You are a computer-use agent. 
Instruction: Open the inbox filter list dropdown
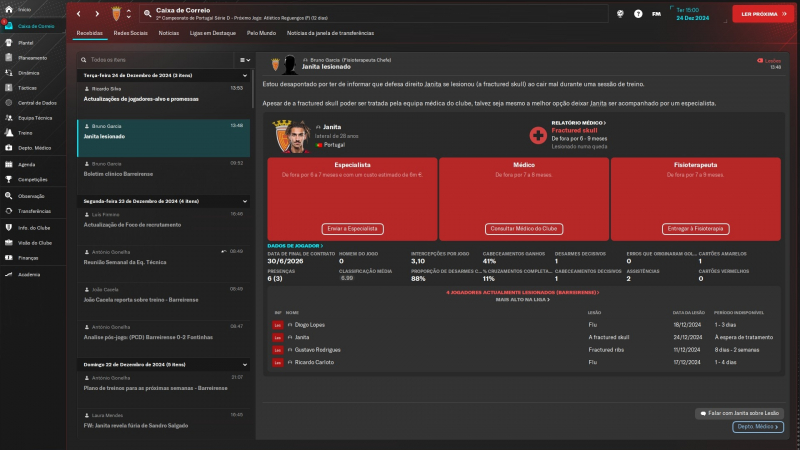[x=243, y=60]
